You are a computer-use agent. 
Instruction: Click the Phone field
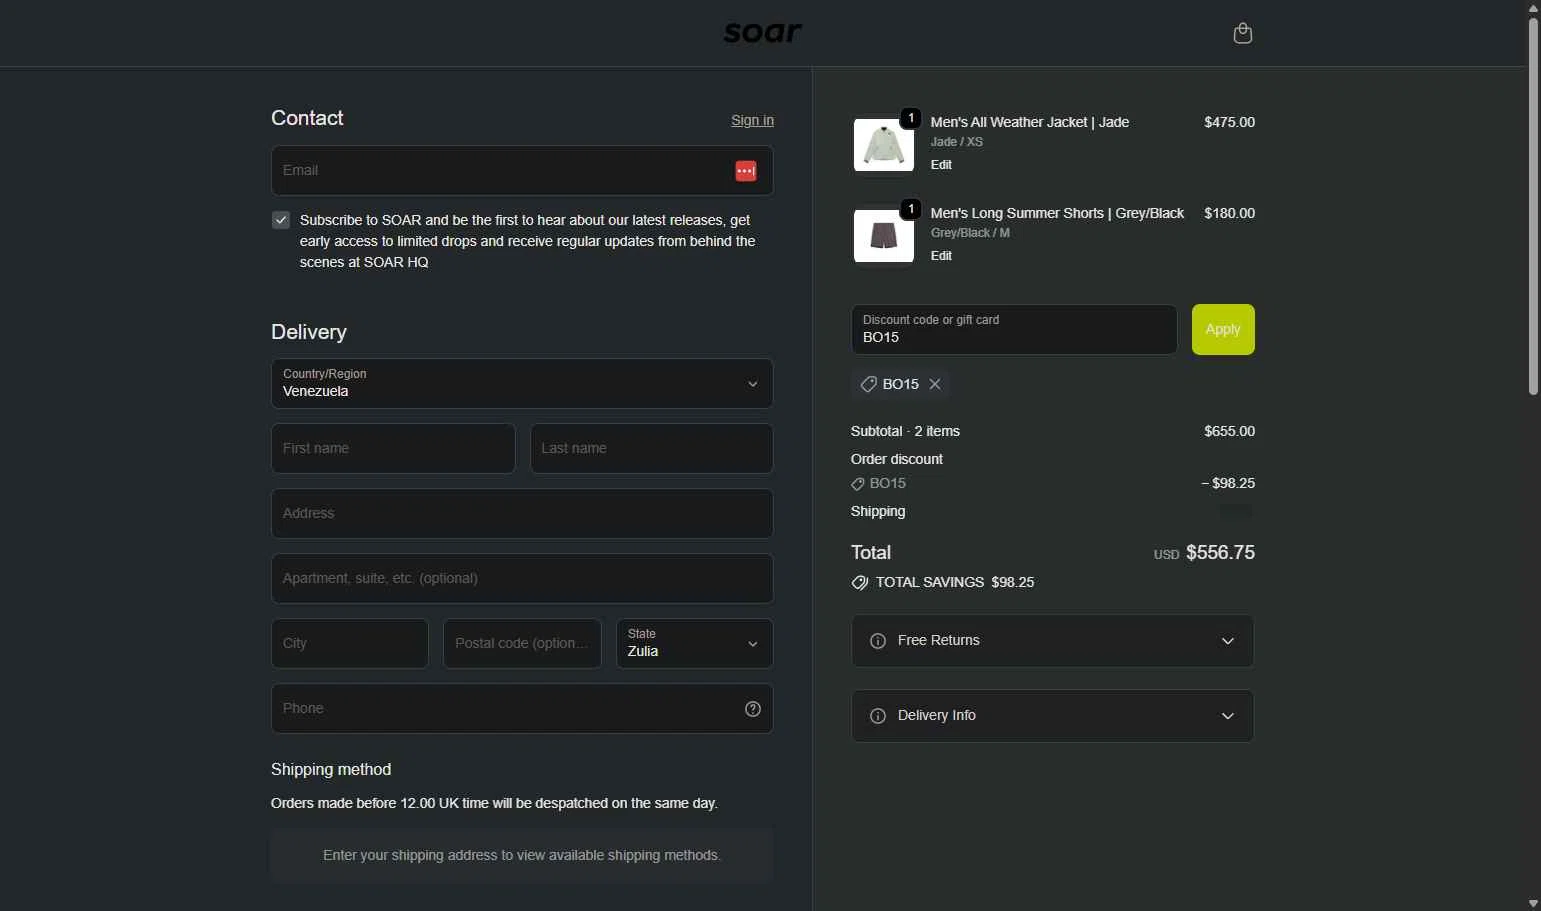point(522,708)
